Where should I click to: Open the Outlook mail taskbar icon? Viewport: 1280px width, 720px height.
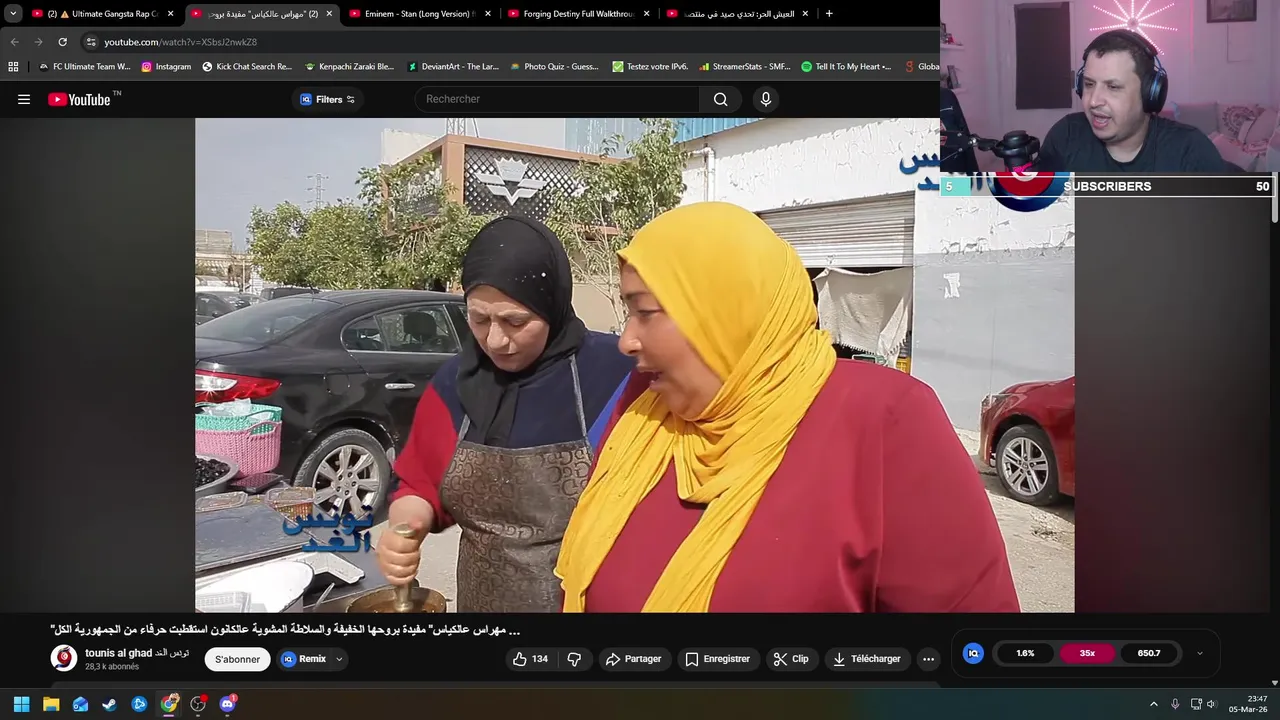(x=80, y=704)
